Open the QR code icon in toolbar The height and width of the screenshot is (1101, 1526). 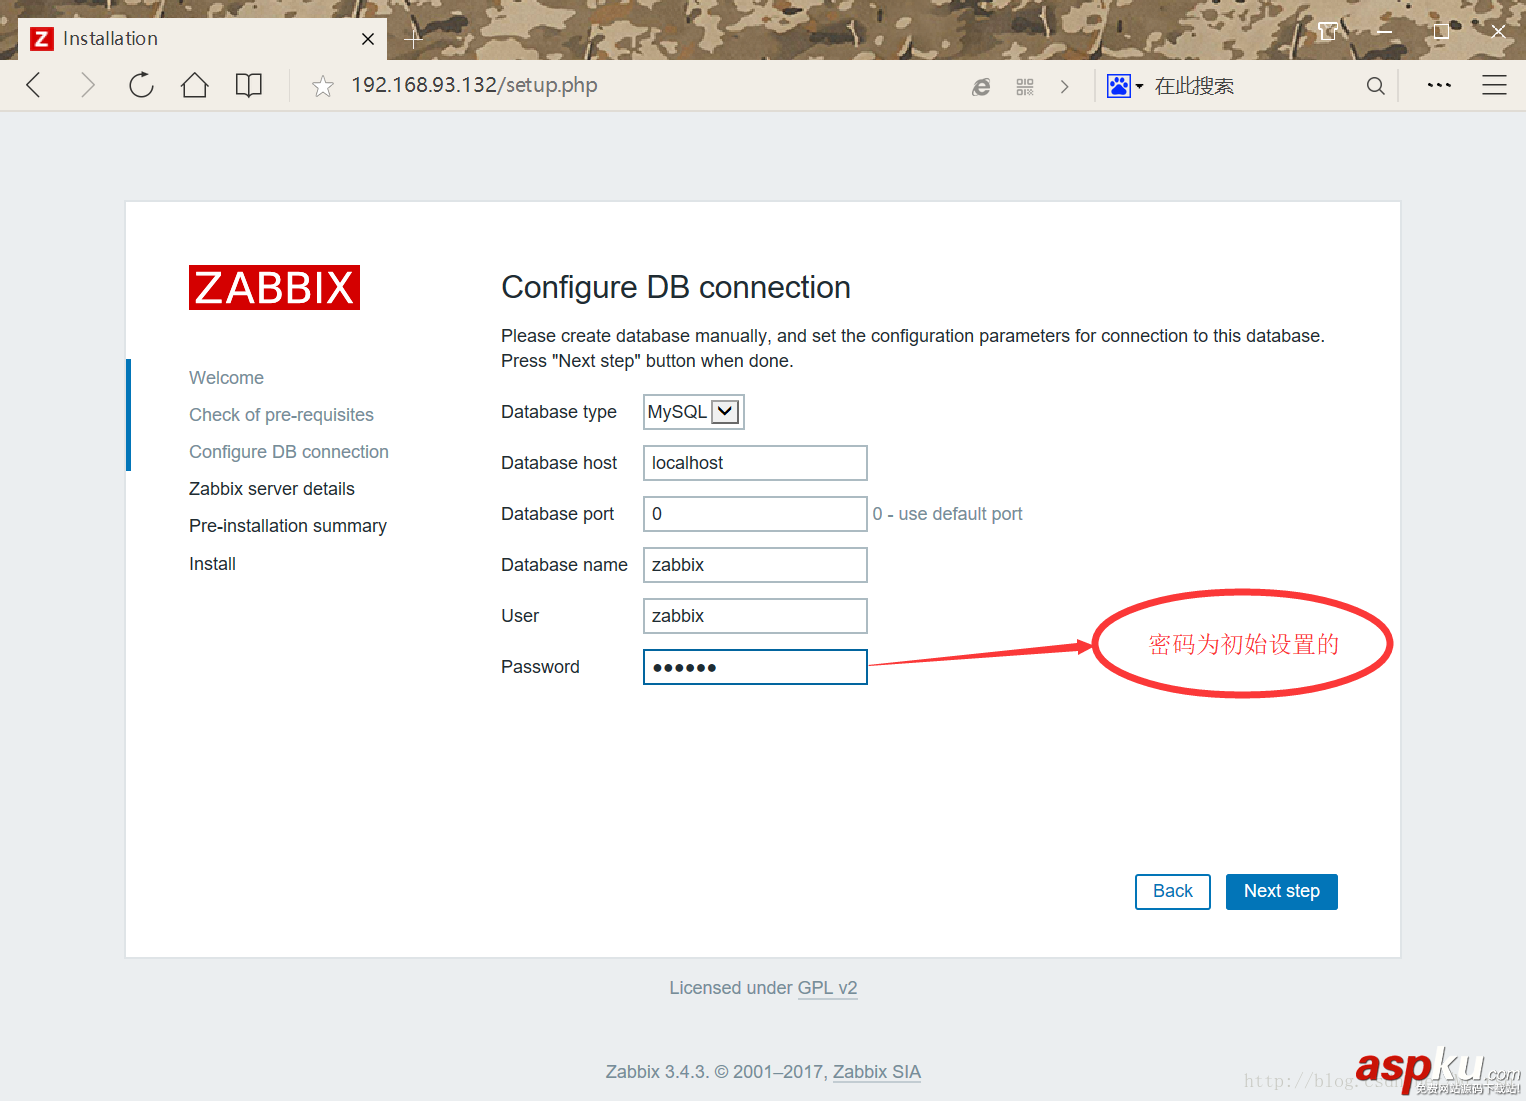1024,86
